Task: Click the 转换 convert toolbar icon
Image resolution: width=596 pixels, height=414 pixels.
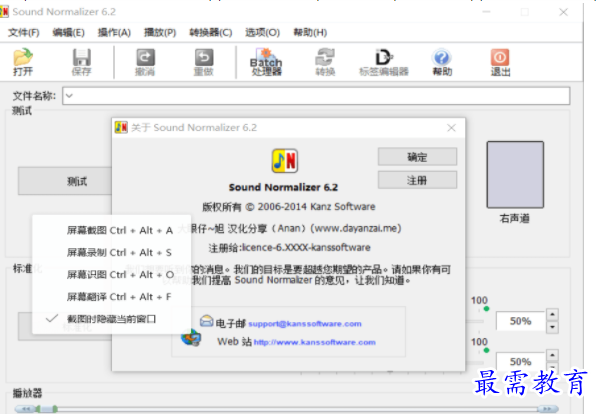Action: coord(325,62)
